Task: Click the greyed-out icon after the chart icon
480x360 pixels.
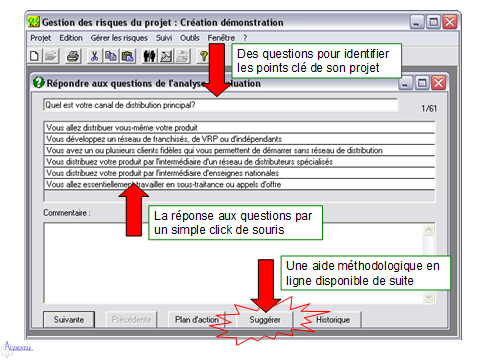Action: click(182, 56)
